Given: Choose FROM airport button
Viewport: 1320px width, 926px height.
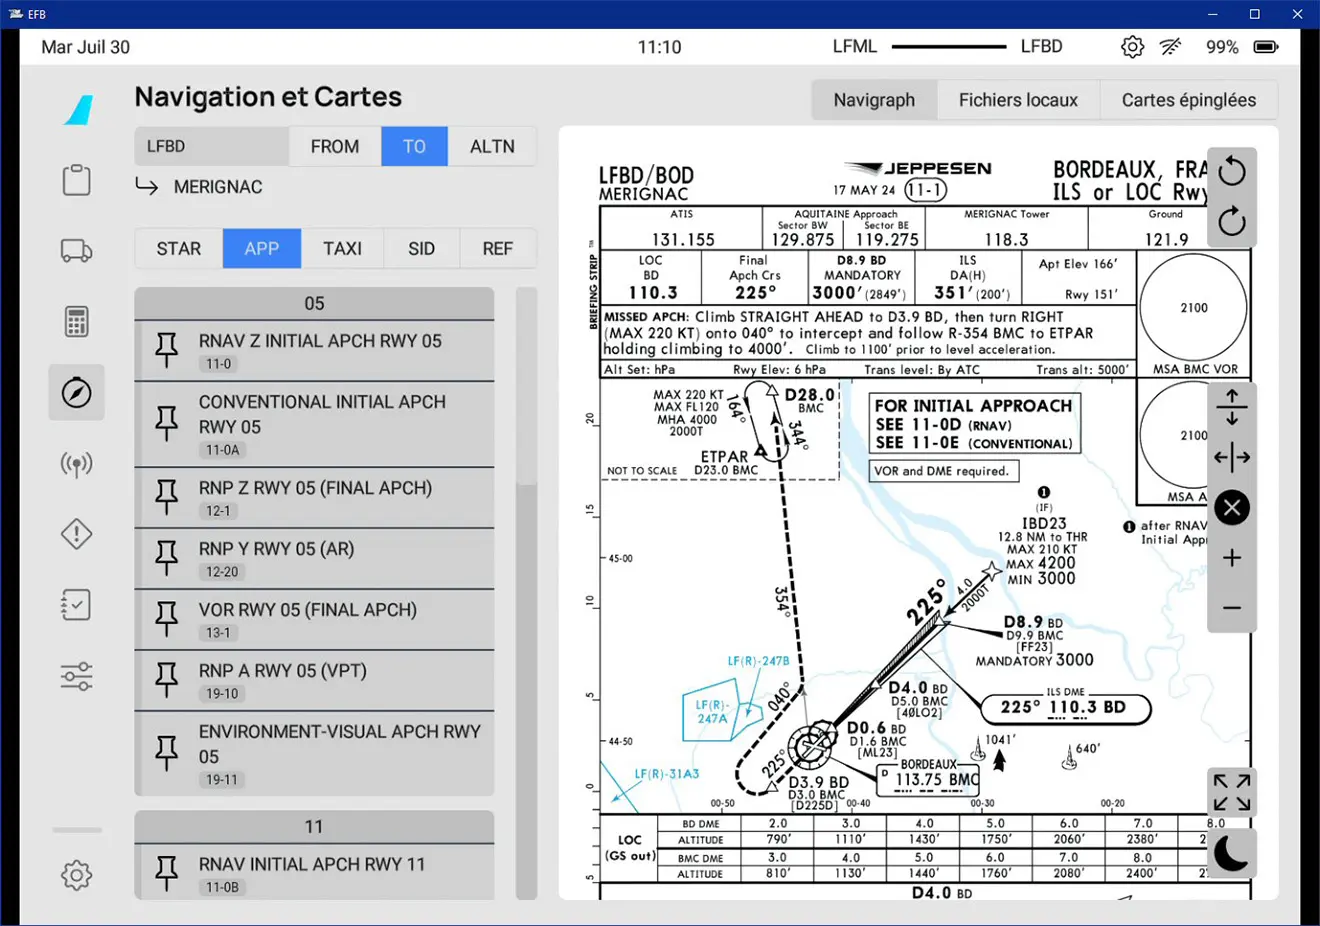Looking at the screenshot, I should [x=335, y=146].
